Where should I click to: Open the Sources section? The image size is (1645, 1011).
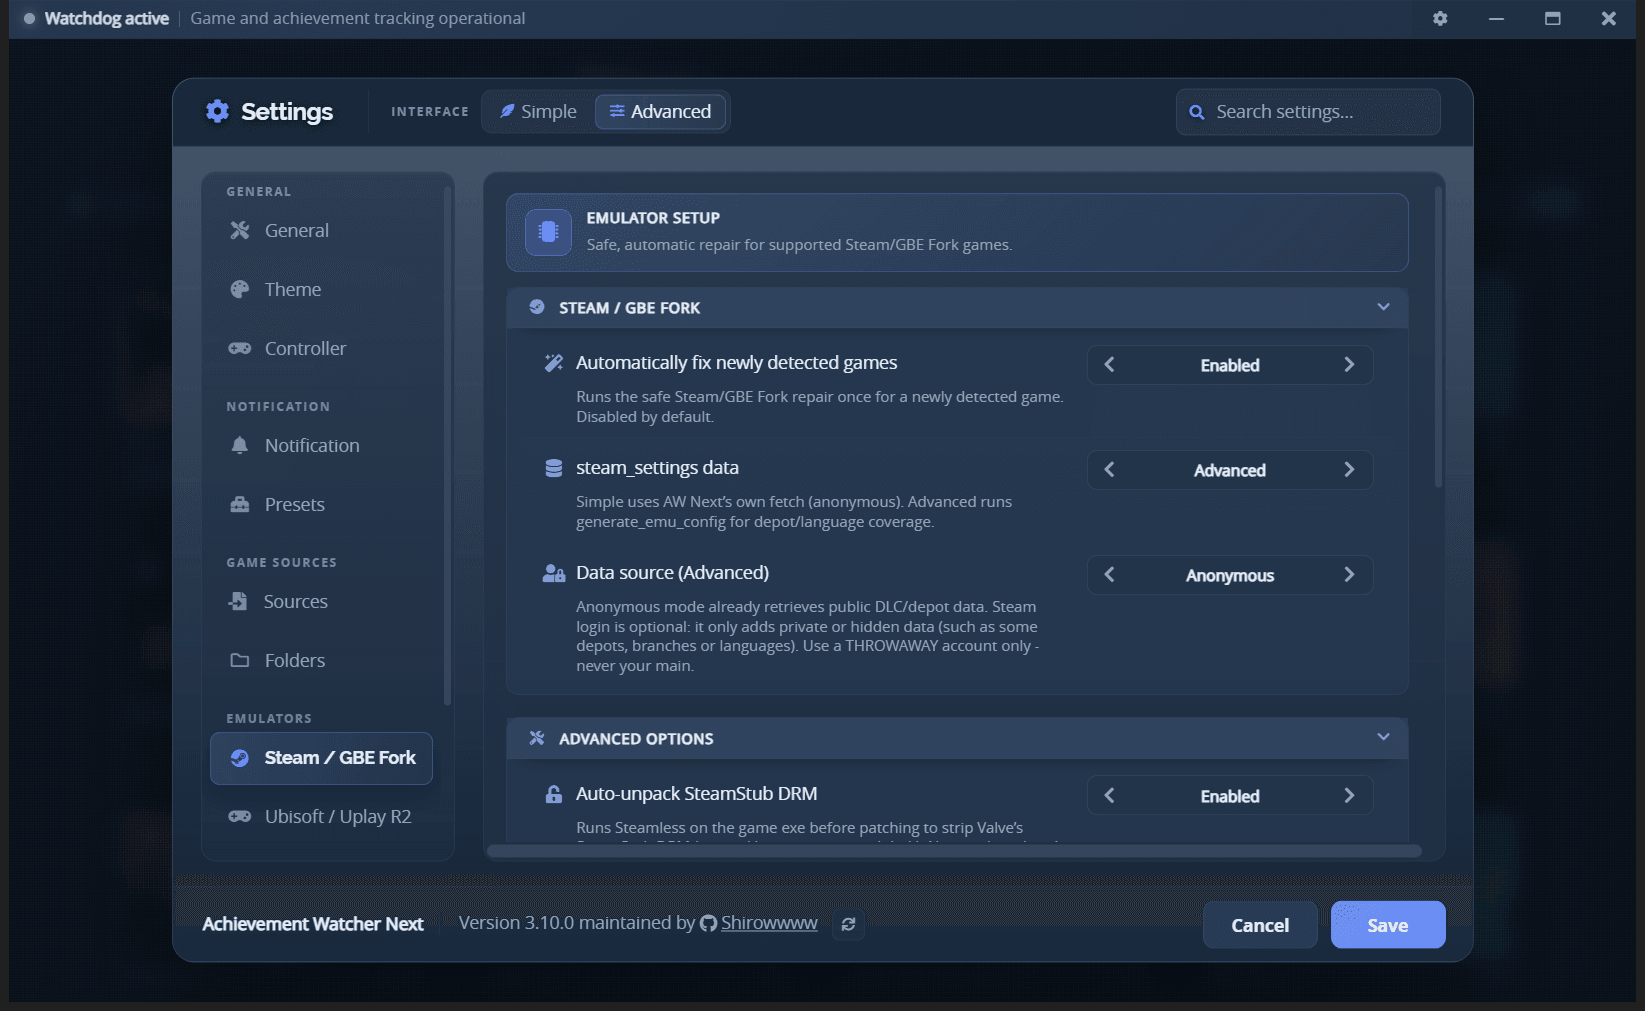322,601
